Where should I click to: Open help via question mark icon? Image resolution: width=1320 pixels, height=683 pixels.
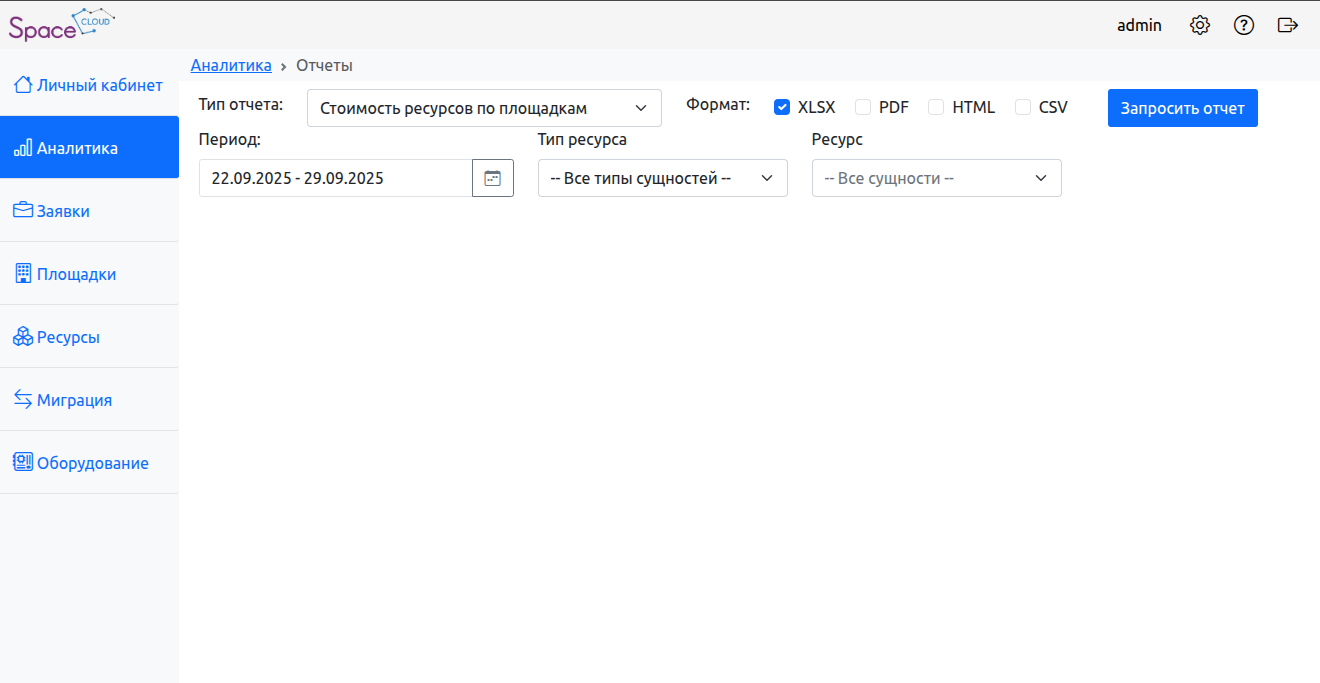pos(1244,26)
